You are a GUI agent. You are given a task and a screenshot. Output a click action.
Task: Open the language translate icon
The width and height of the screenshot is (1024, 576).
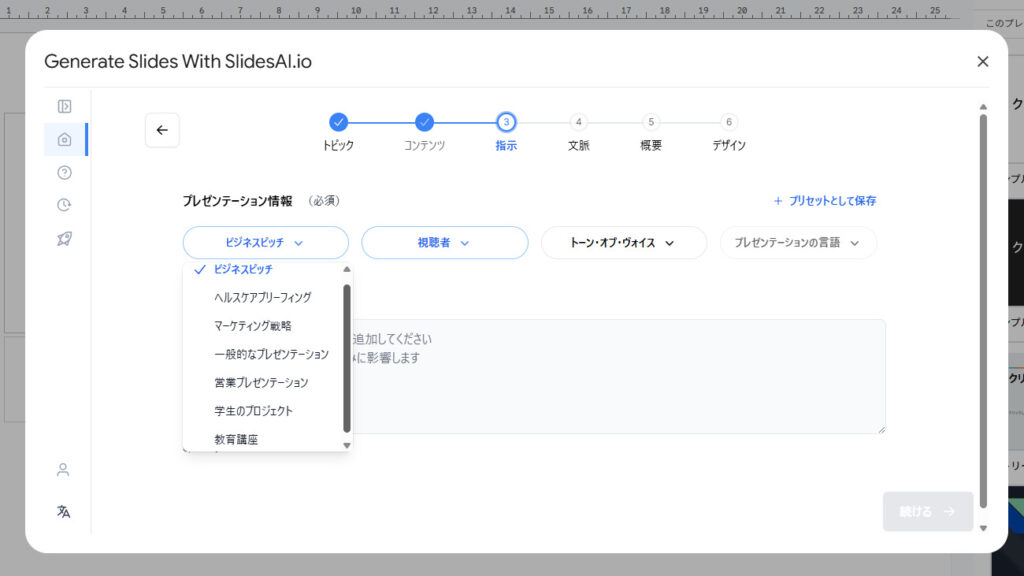63,511
